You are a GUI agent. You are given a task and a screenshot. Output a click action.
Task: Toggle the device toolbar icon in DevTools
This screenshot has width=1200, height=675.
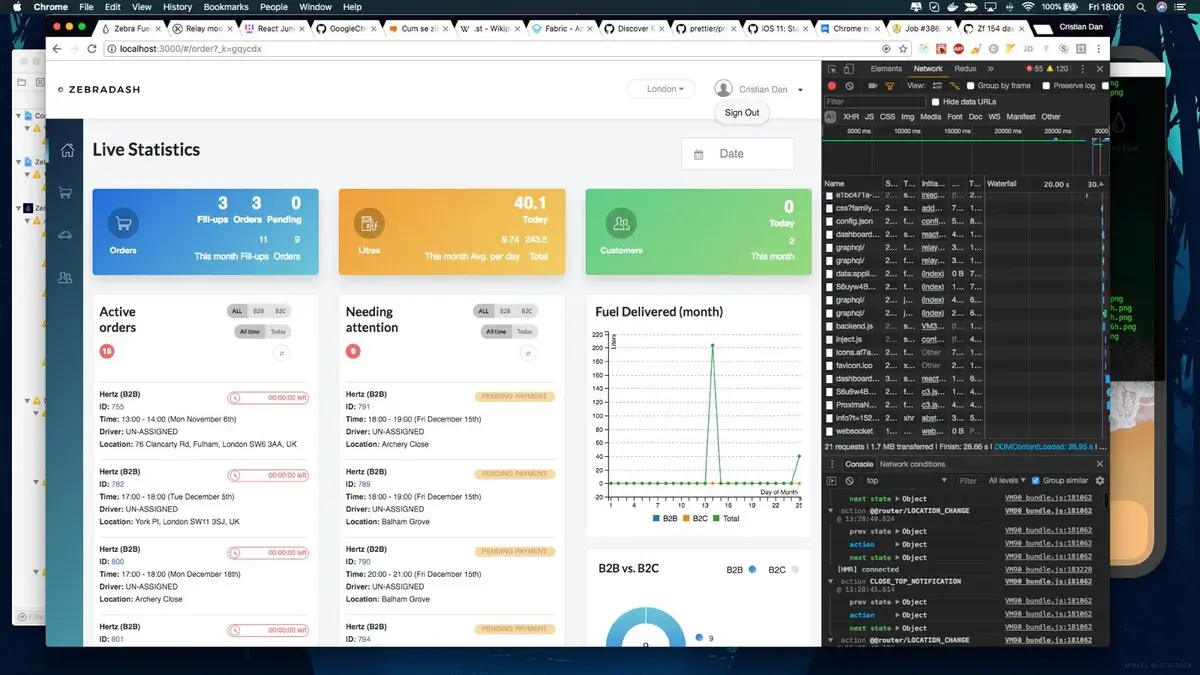(x=848, y=69)
